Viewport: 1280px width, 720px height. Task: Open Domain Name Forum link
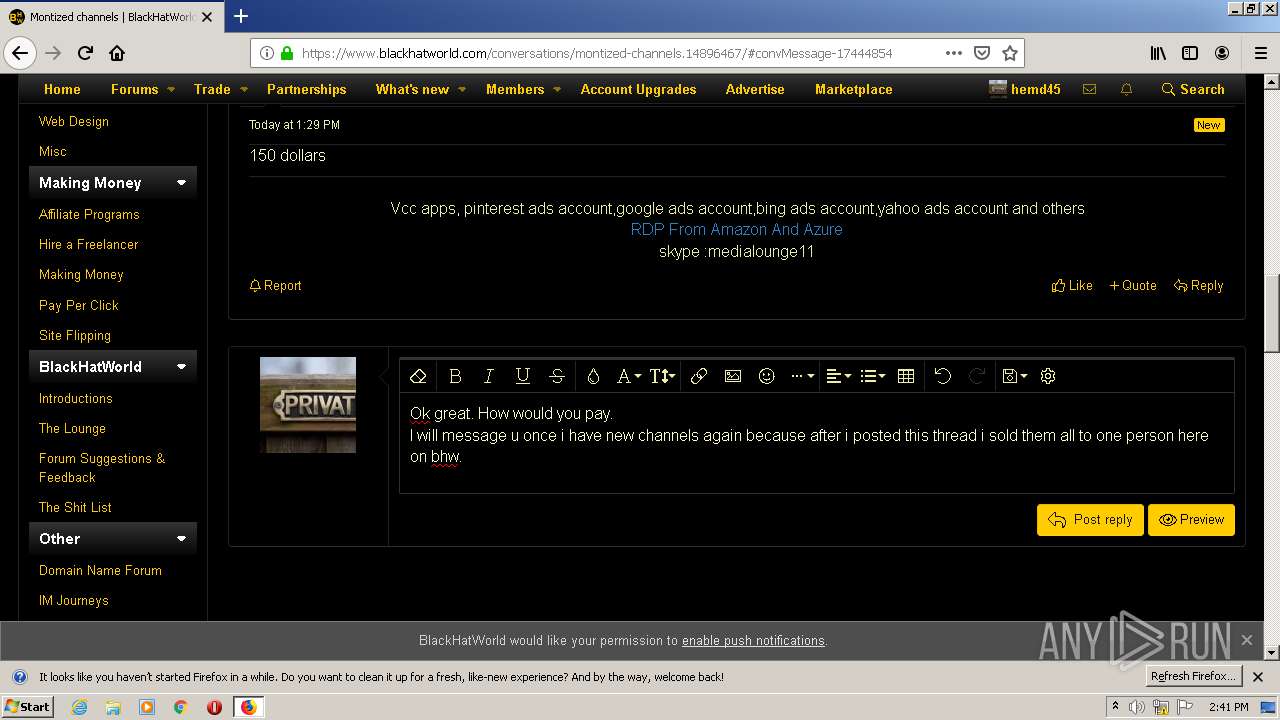(100, 570)
